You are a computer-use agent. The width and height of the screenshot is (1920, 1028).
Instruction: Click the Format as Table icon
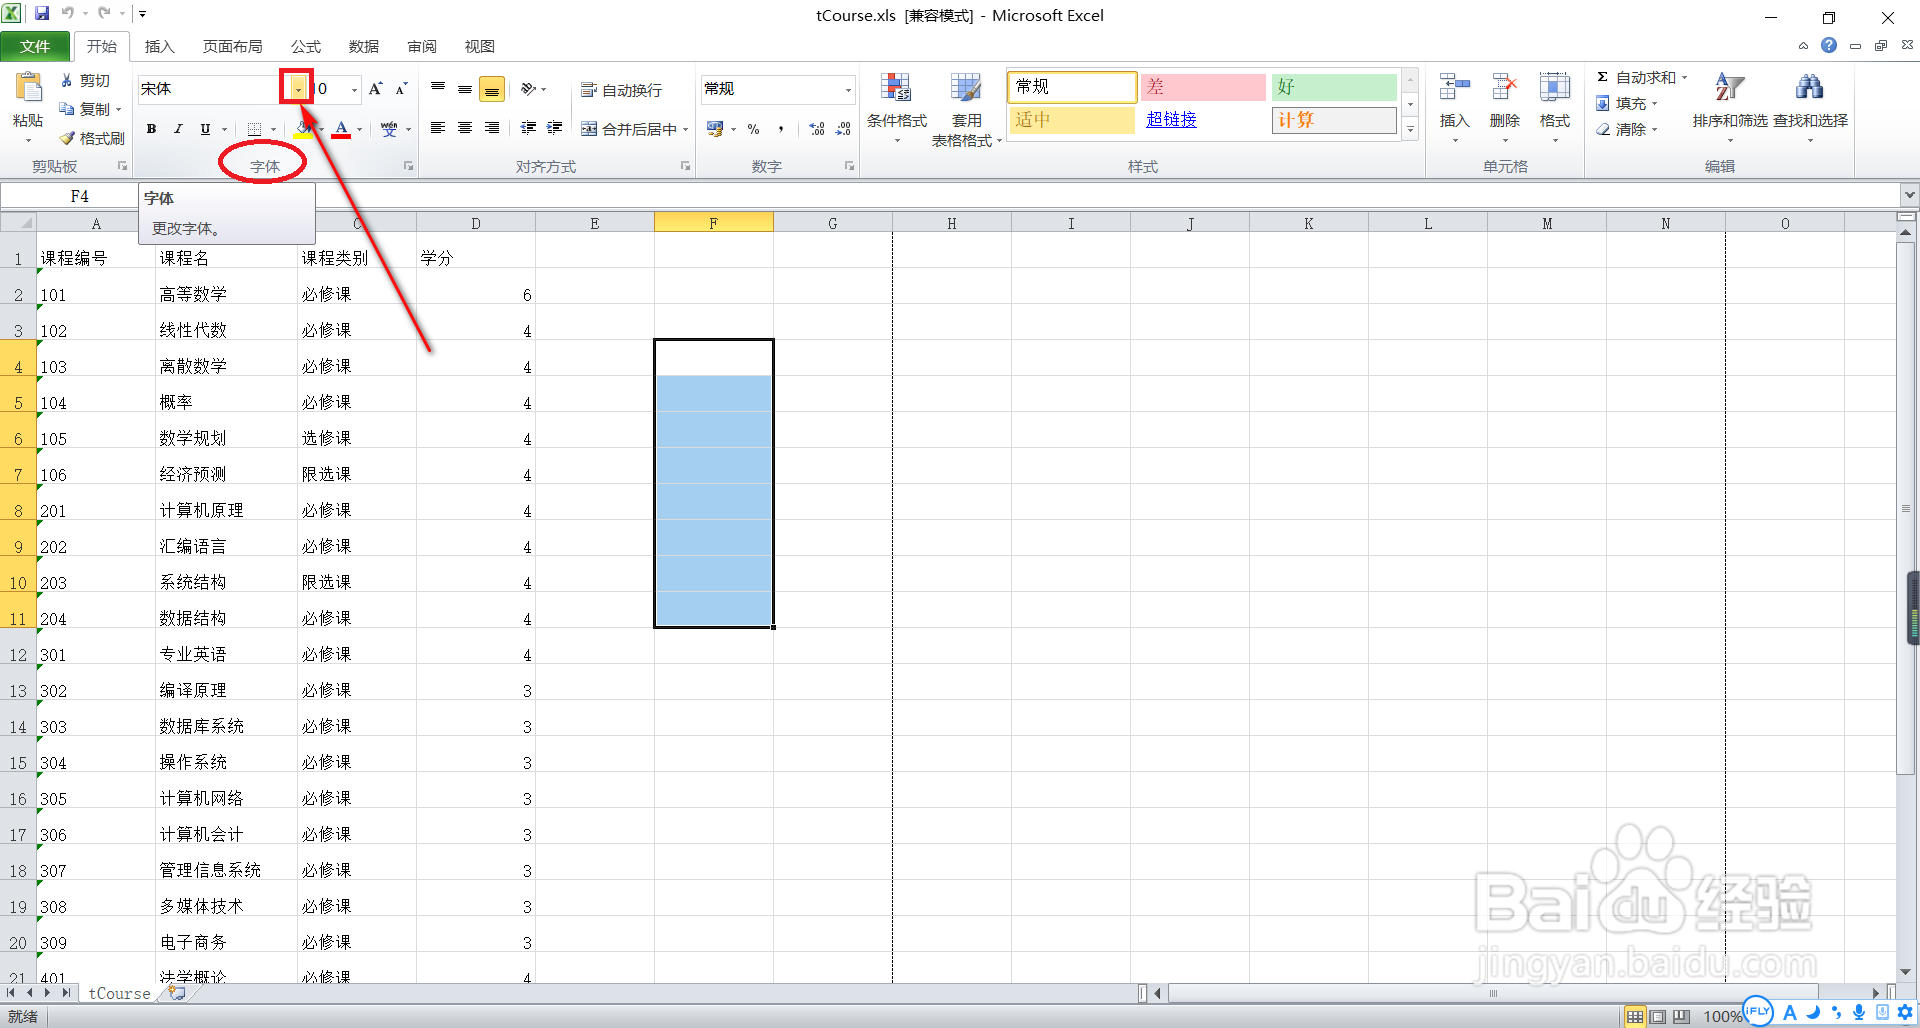tap(966, 88)
